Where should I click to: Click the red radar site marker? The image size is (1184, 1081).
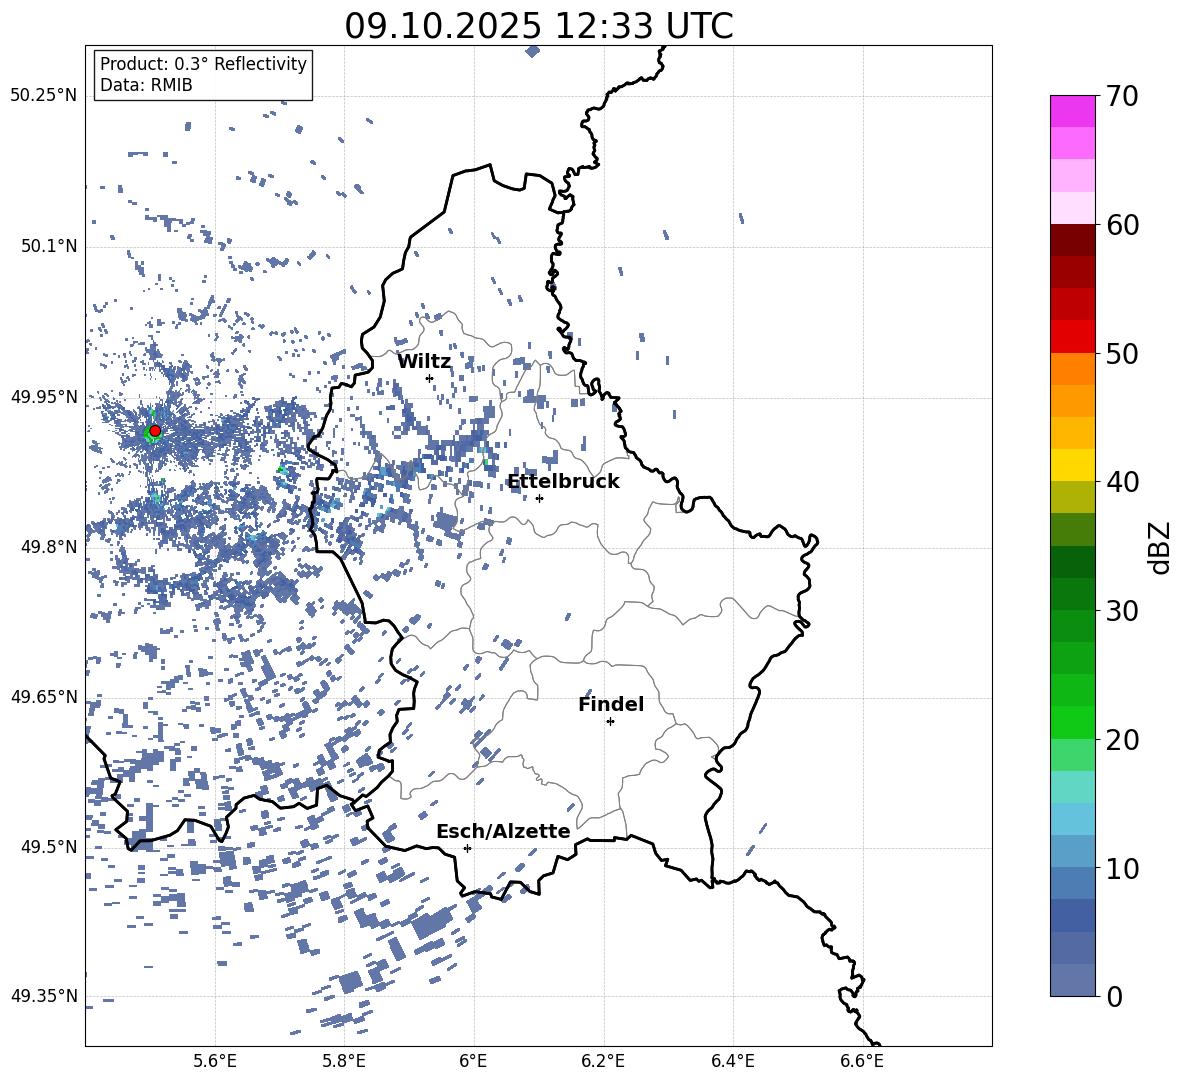pyautogui.click(x=155, y=431)
